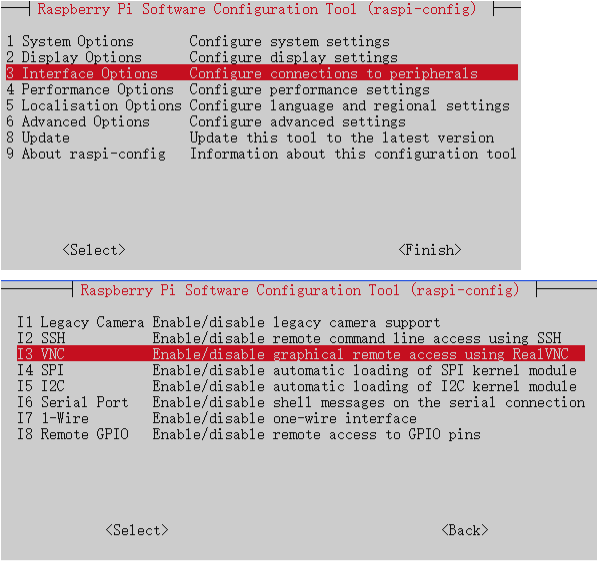
Task: Choose highlighted I3 VNC option
Action: click(x=301, y=354)
